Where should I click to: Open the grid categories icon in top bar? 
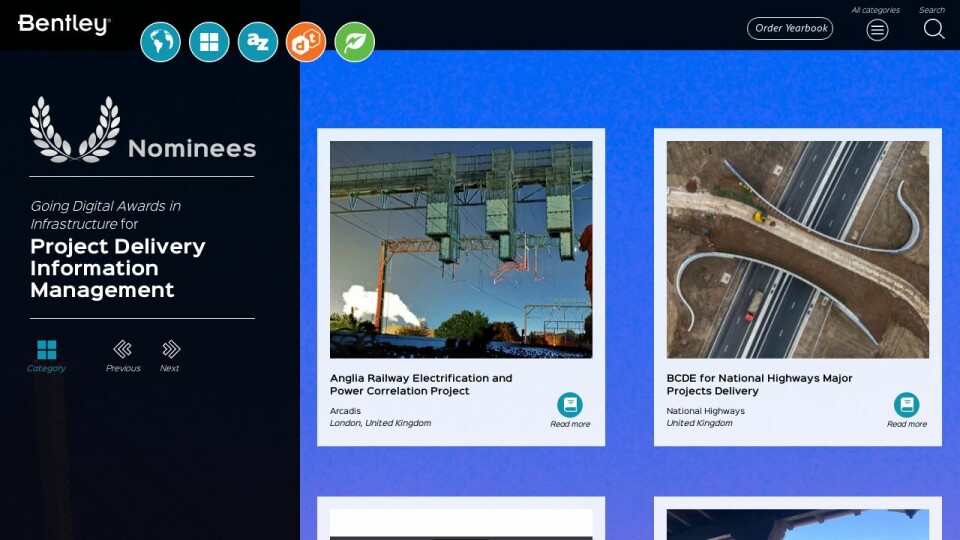209,42
